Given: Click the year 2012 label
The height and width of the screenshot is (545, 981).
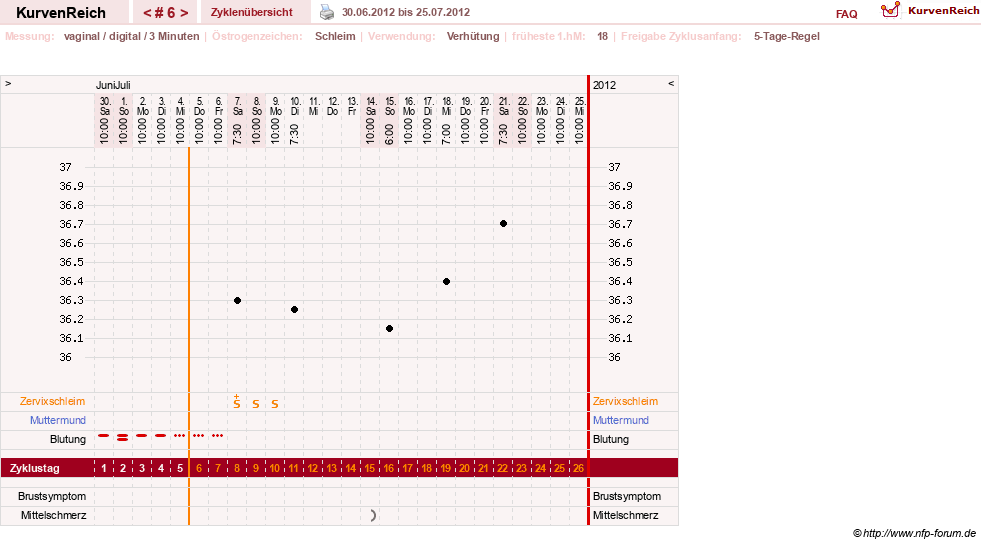Looking at the screenshot, I should [x=604, y=85].
